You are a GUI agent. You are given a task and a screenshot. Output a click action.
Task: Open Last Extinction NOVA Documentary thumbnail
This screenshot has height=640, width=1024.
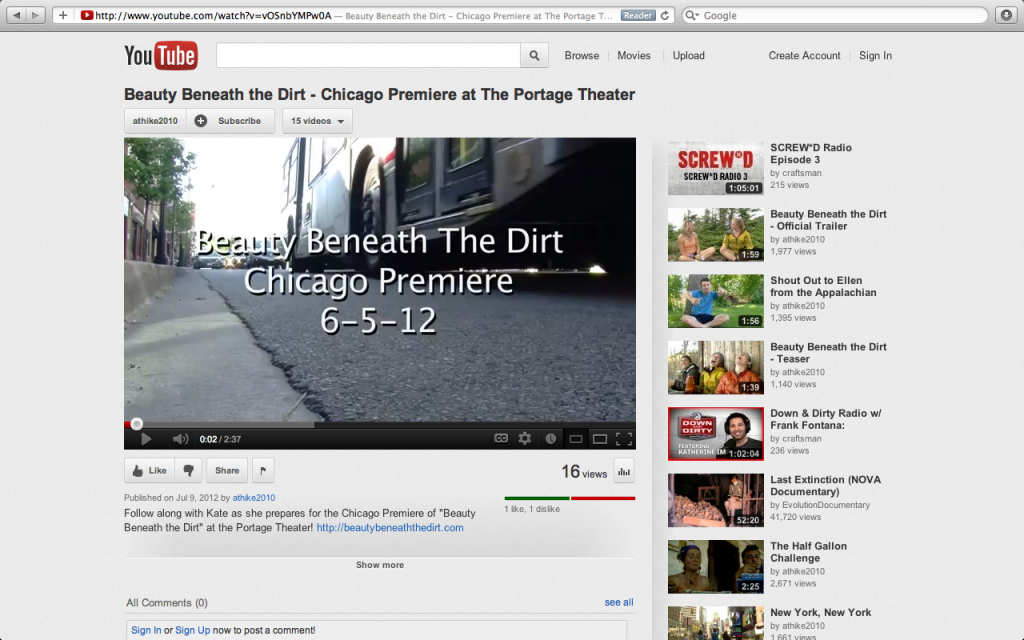716,500
